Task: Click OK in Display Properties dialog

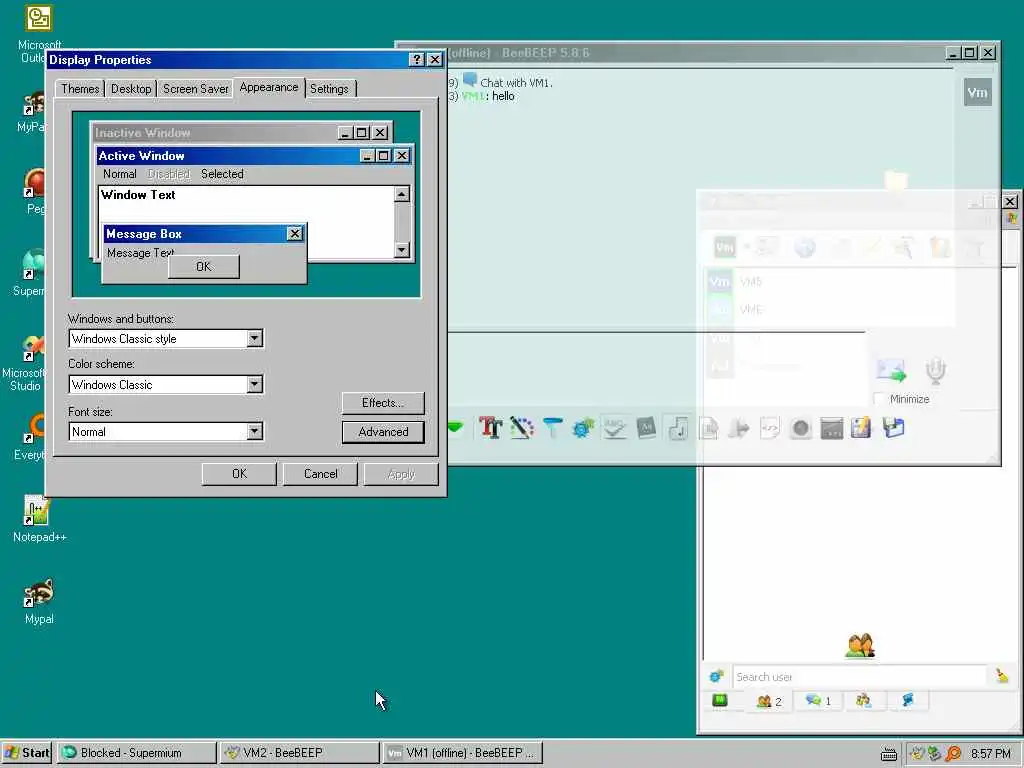Action: point(239,474)
